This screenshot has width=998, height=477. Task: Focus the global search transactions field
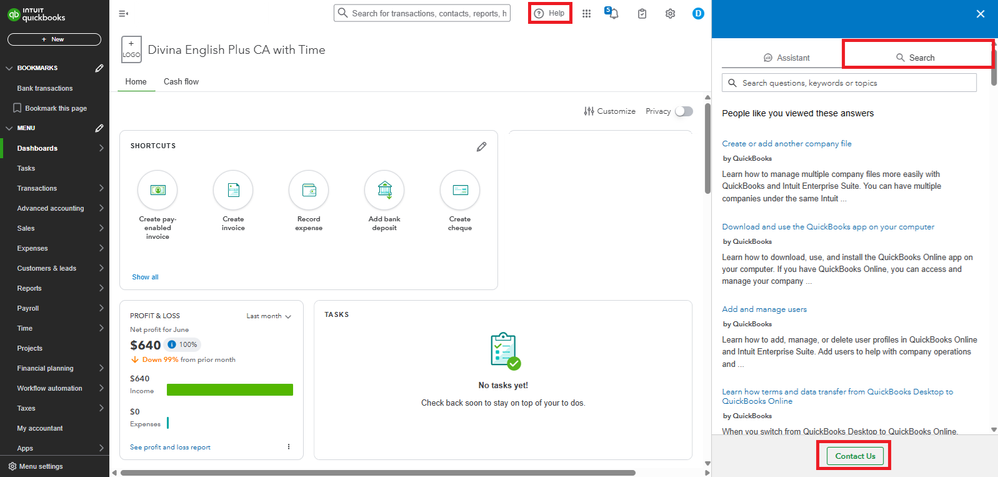(x=422, y=13)
